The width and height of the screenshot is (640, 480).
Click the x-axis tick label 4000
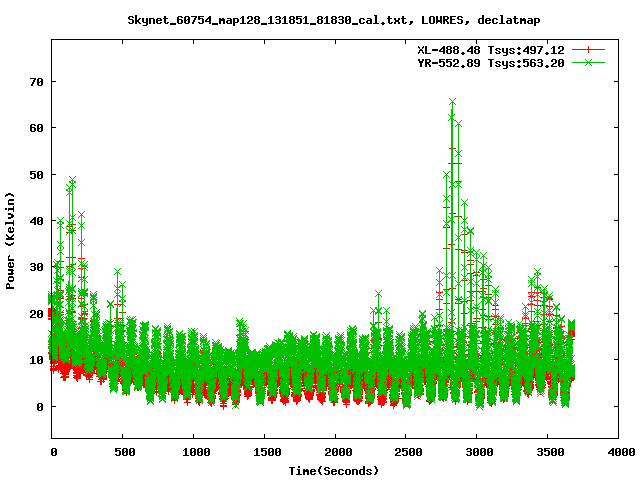621,452
